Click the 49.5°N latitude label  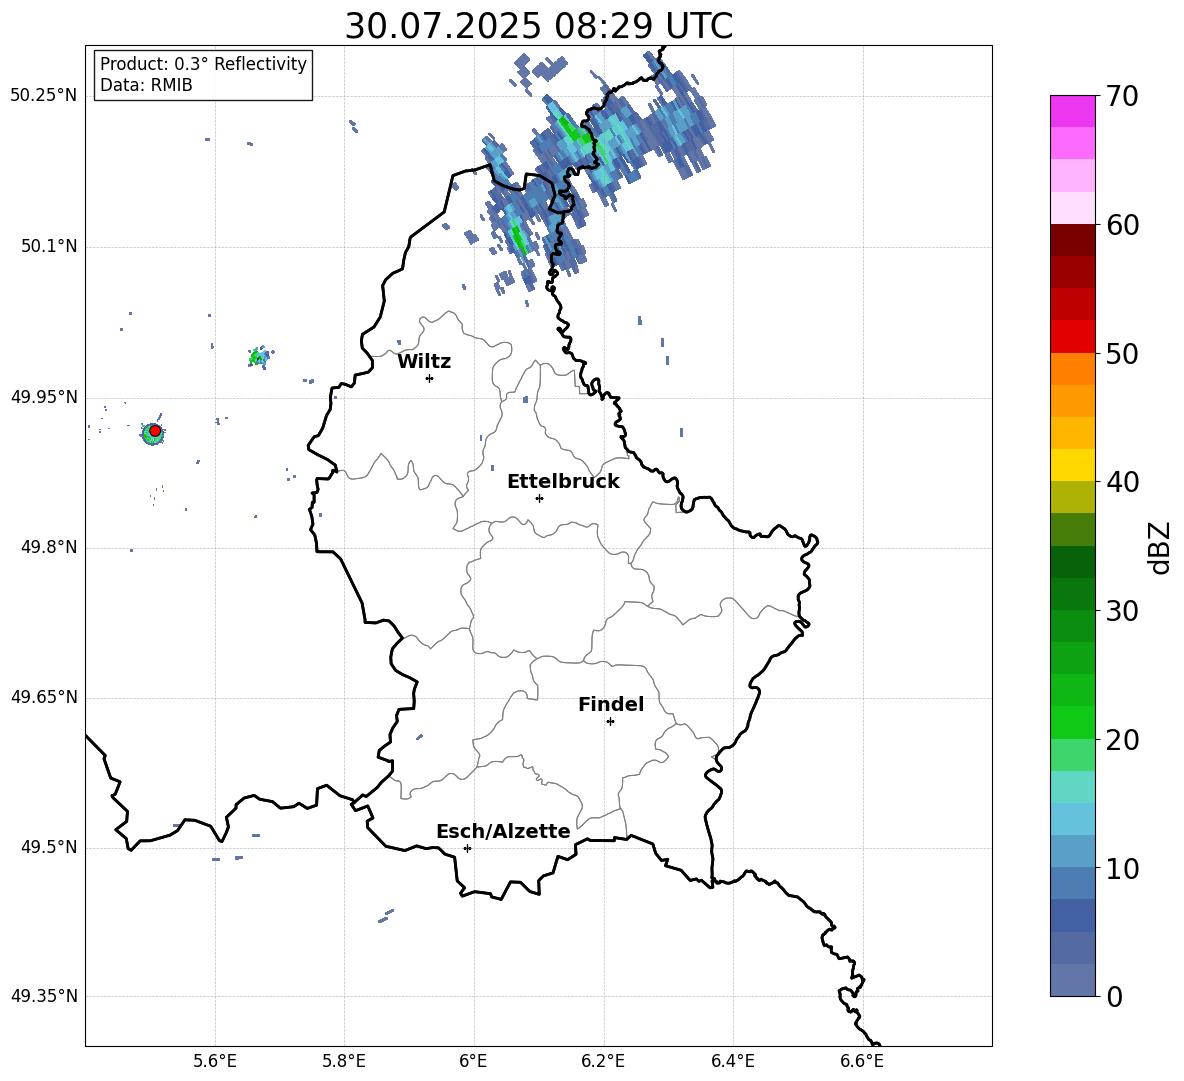[49, 847]
